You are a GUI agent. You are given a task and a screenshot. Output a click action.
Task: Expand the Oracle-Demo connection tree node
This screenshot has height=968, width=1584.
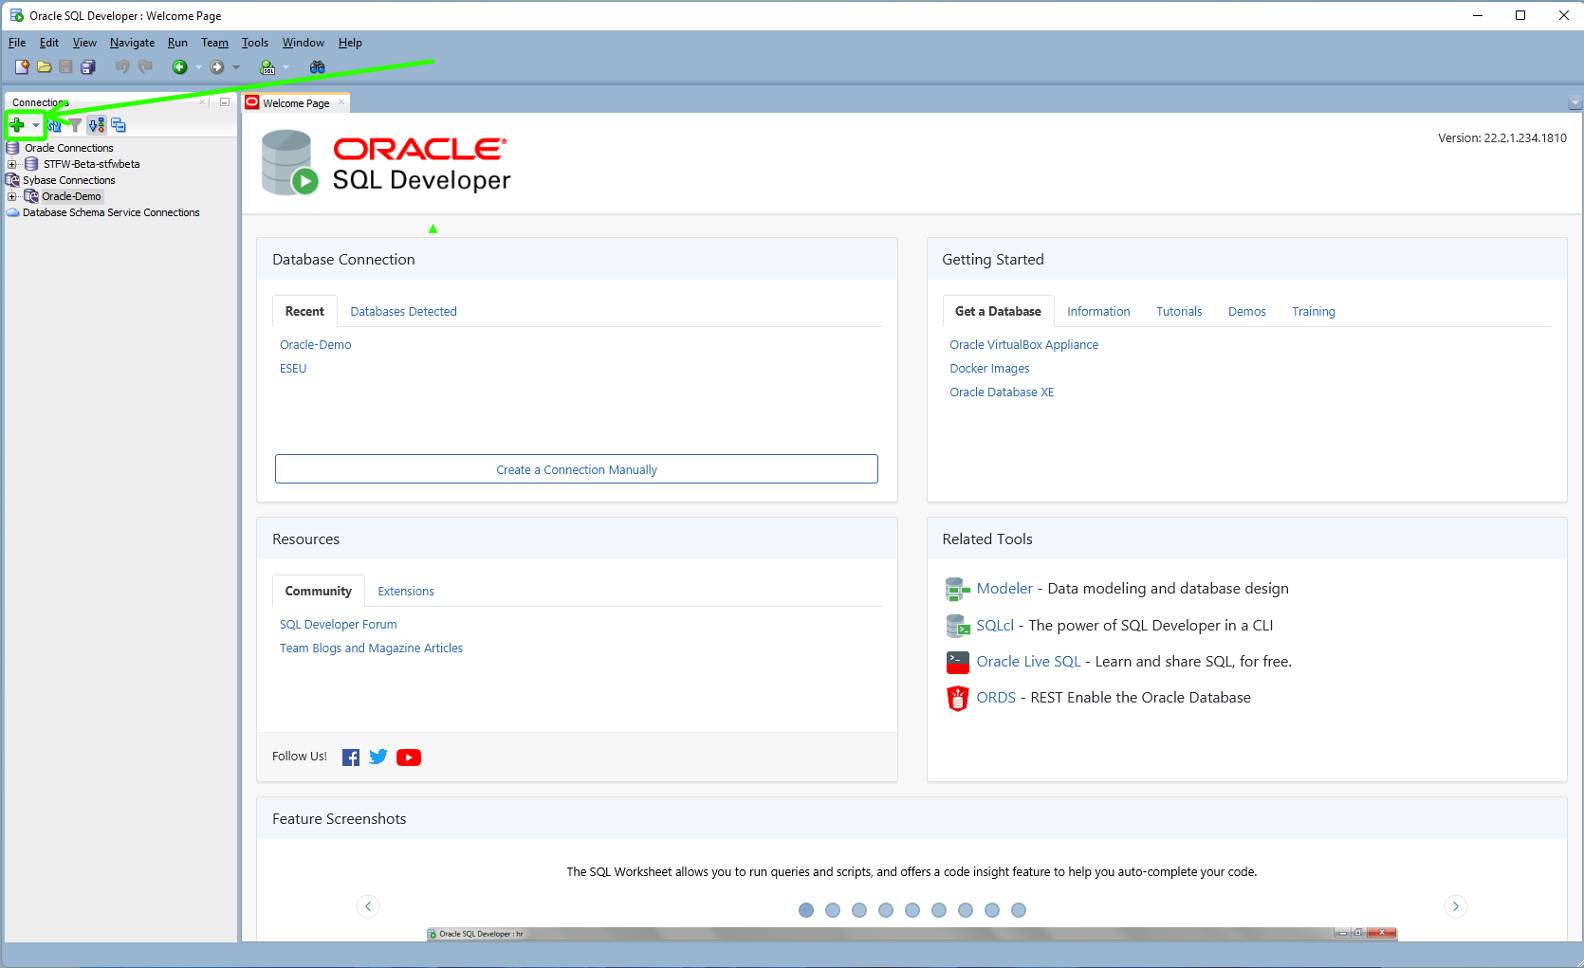[x=12, y=197]
